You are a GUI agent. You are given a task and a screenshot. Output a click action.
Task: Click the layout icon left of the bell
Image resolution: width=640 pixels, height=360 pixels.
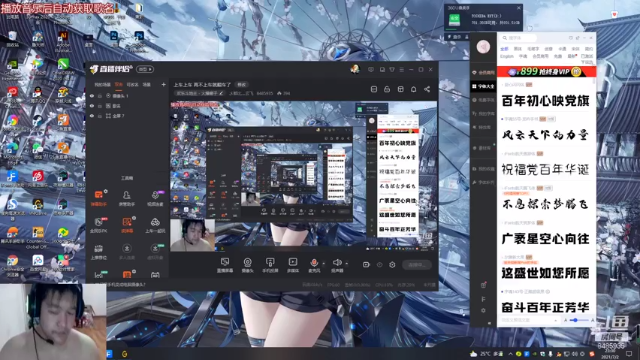(400, 89)
